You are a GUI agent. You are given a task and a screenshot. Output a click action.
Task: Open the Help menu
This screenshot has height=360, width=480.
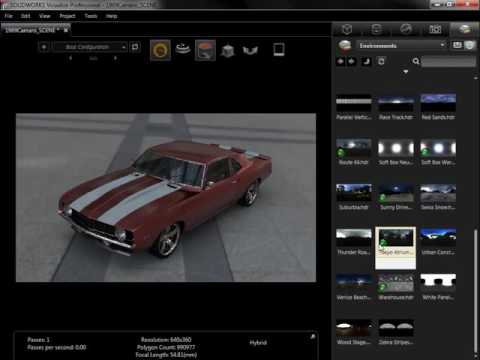click(111, 16)
